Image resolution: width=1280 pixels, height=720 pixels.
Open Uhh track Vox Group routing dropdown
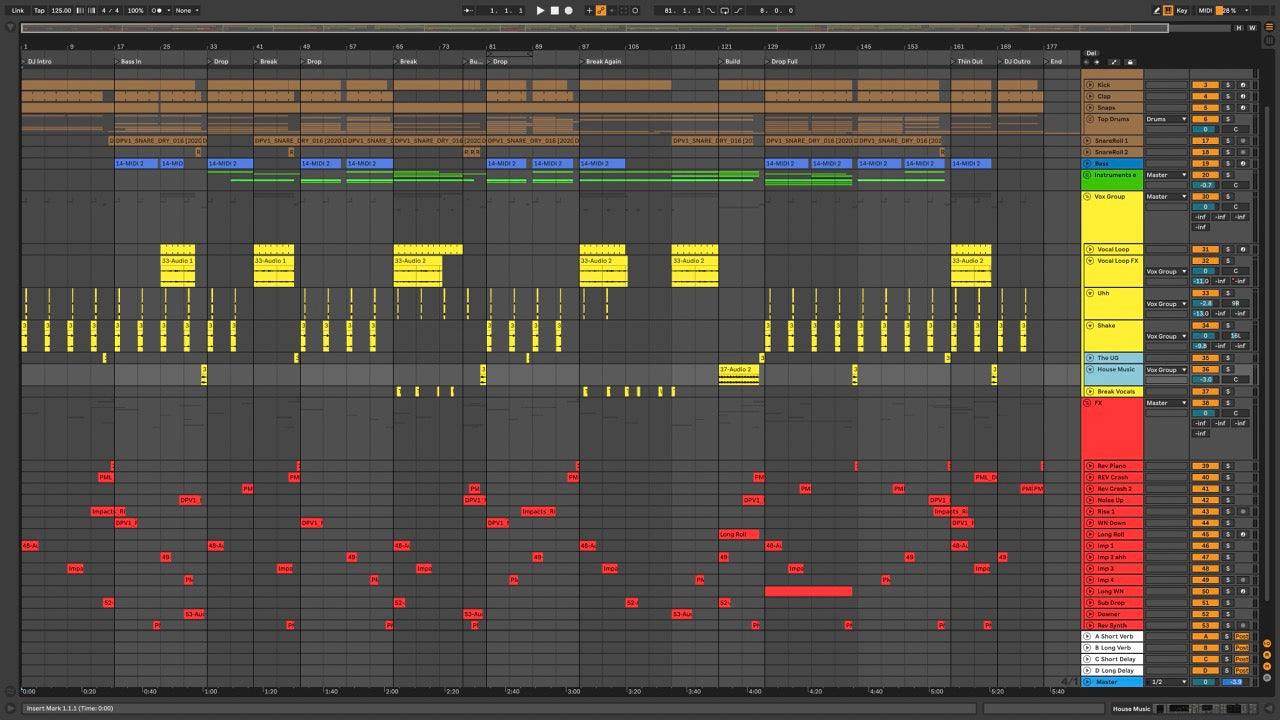point(1166,304)
